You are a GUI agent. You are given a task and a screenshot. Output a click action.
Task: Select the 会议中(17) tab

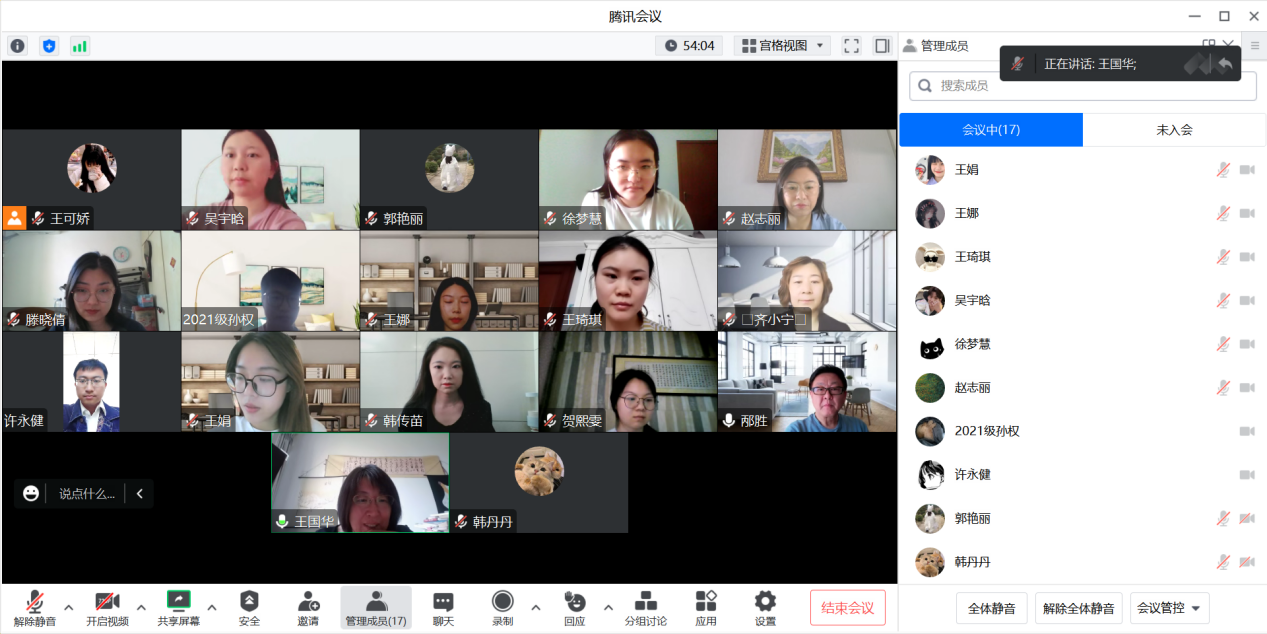991,130
